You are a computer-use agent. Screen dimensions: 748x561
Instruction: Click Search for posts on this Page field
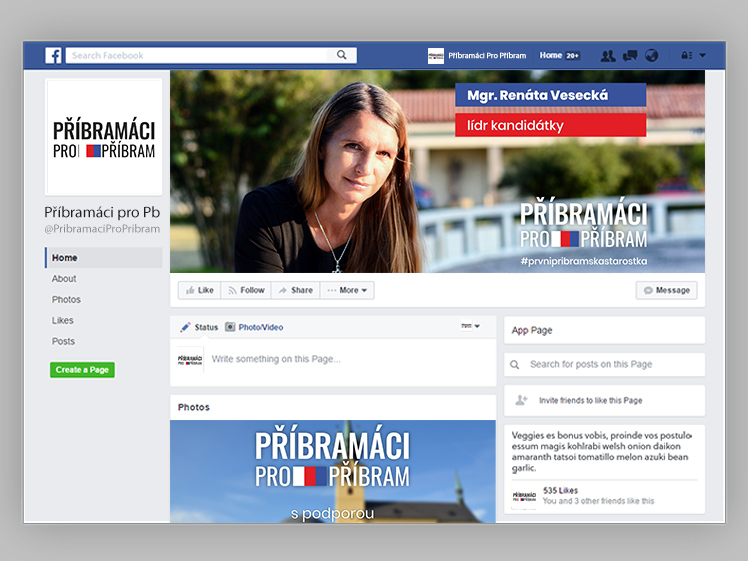click(604, 364)
